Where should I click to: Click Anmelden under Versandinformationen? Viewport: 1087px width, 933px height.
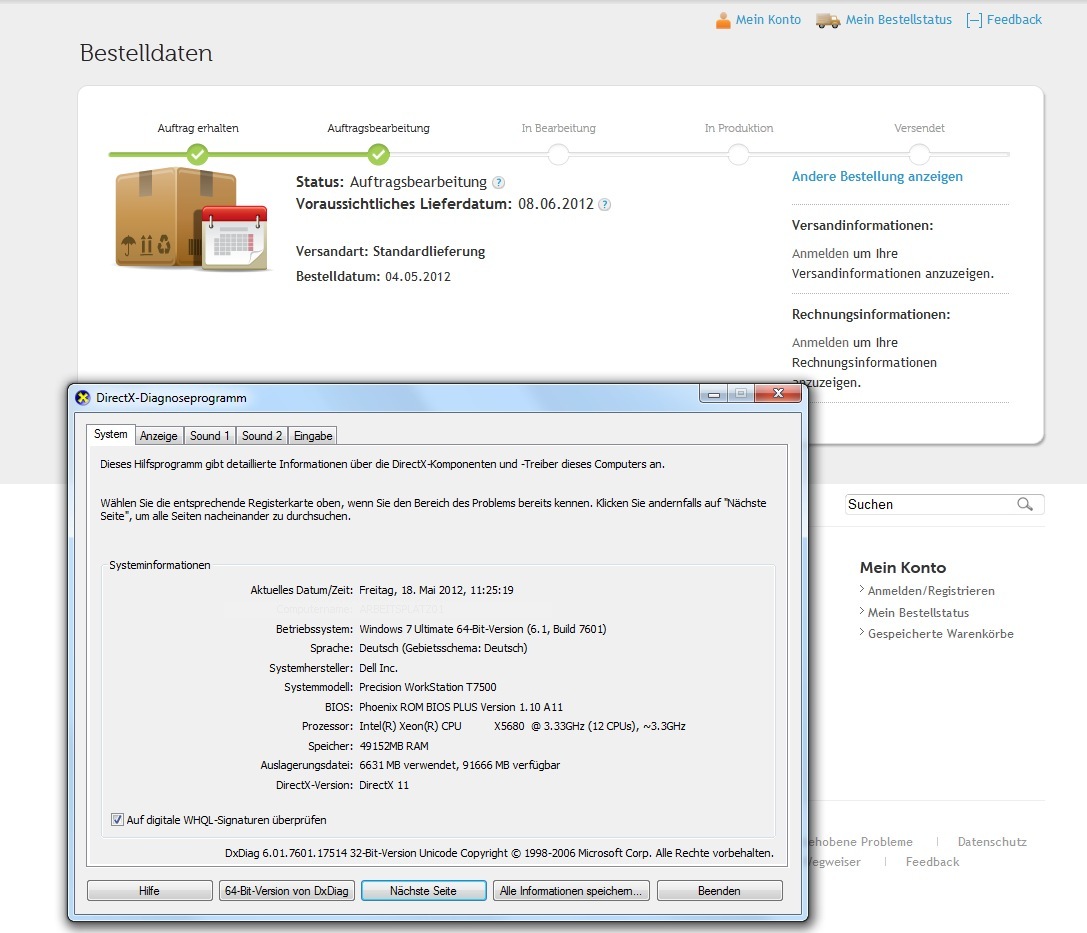(821, 254)
